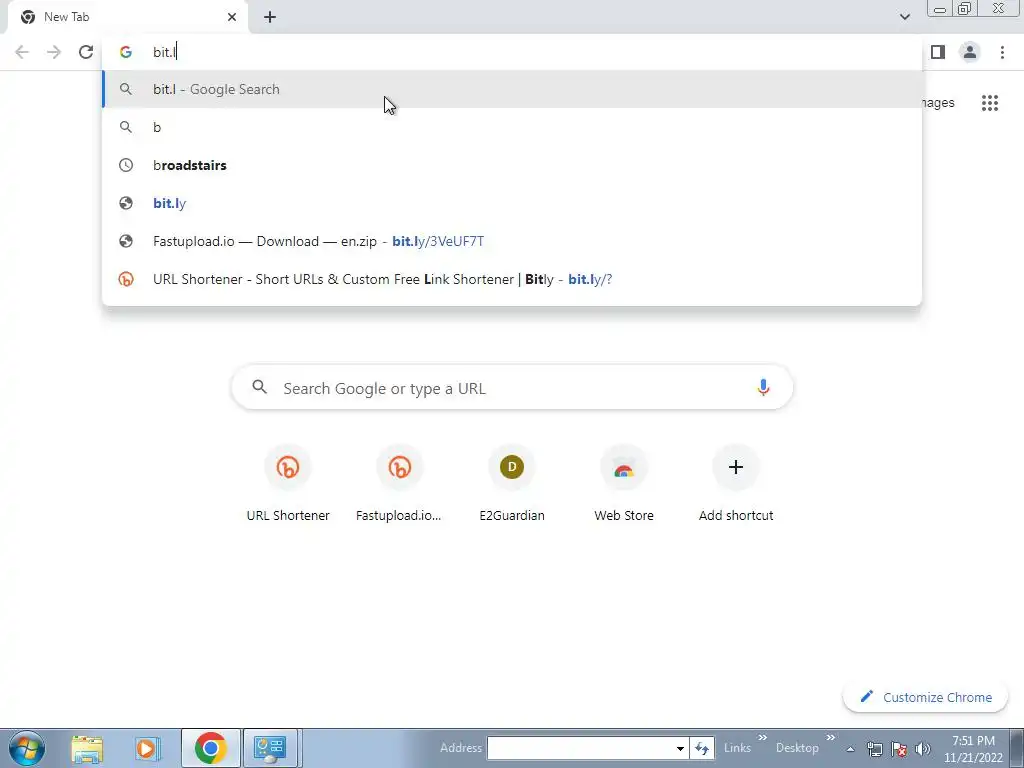Expand the Desktop toolbar chevron
Image resolution: width=1024 pixels, height=768 pixels.
(831, 738)
